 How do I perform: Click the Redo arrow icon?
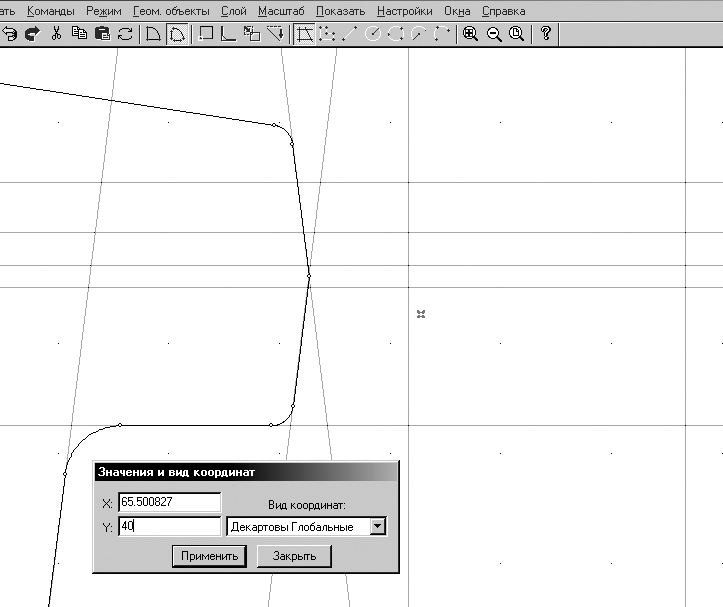(x=32, y=34)
